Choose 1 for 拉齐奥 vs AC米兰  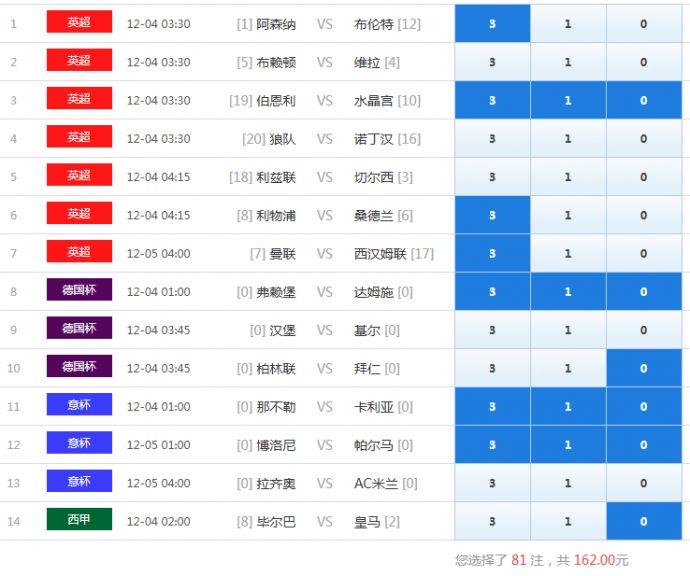coord(568,483)
